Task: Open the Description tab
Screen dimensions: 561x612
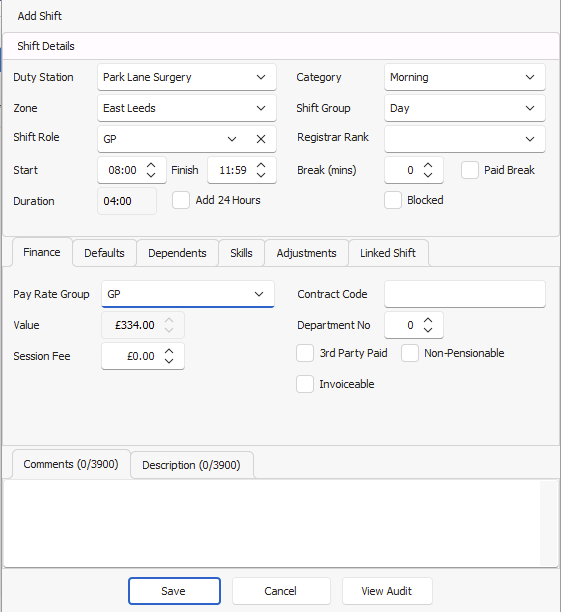Action: pos(191,465)
